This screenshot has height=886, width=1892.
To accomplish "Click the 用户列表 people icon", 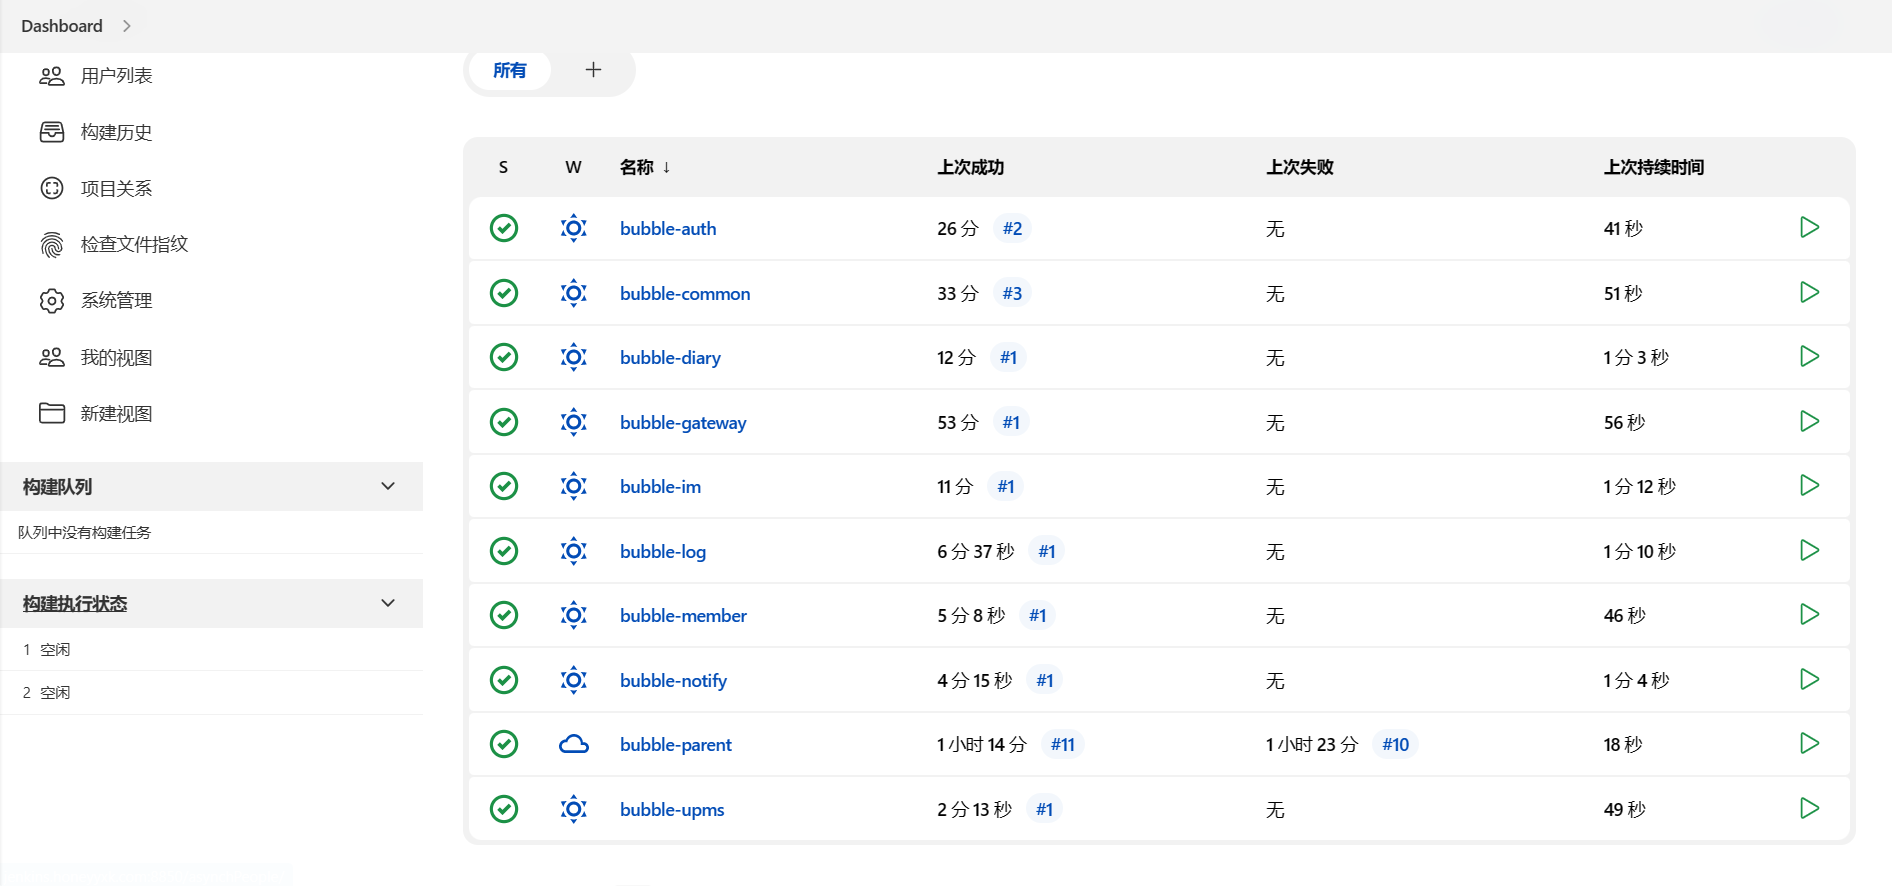I will click(x=52, y=76).
